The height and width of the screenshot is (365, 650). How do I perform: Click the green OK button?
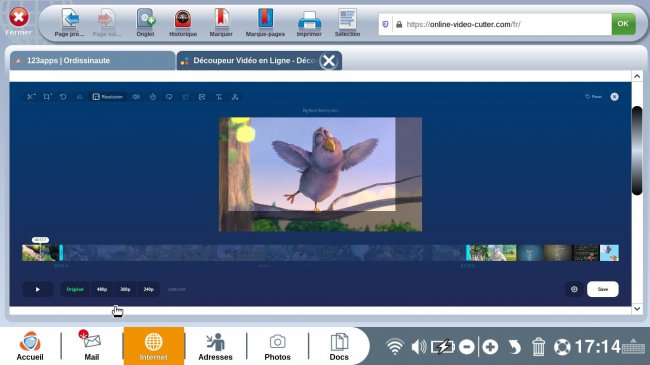[623, 24]
